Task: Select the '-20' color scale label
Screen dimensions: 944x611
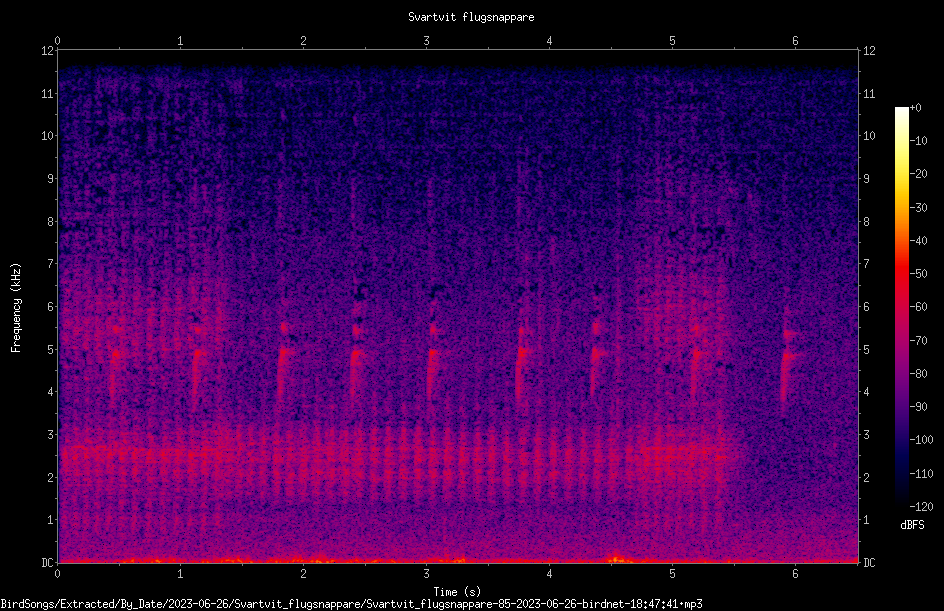Action: click(x=919, y=174)
